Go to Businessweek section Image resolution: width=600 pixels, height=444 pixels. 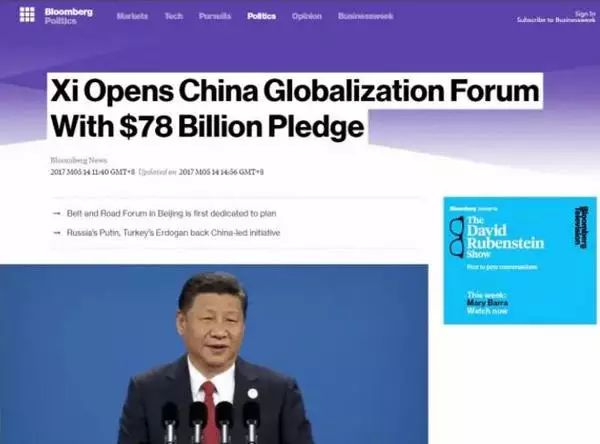[365, 16]
